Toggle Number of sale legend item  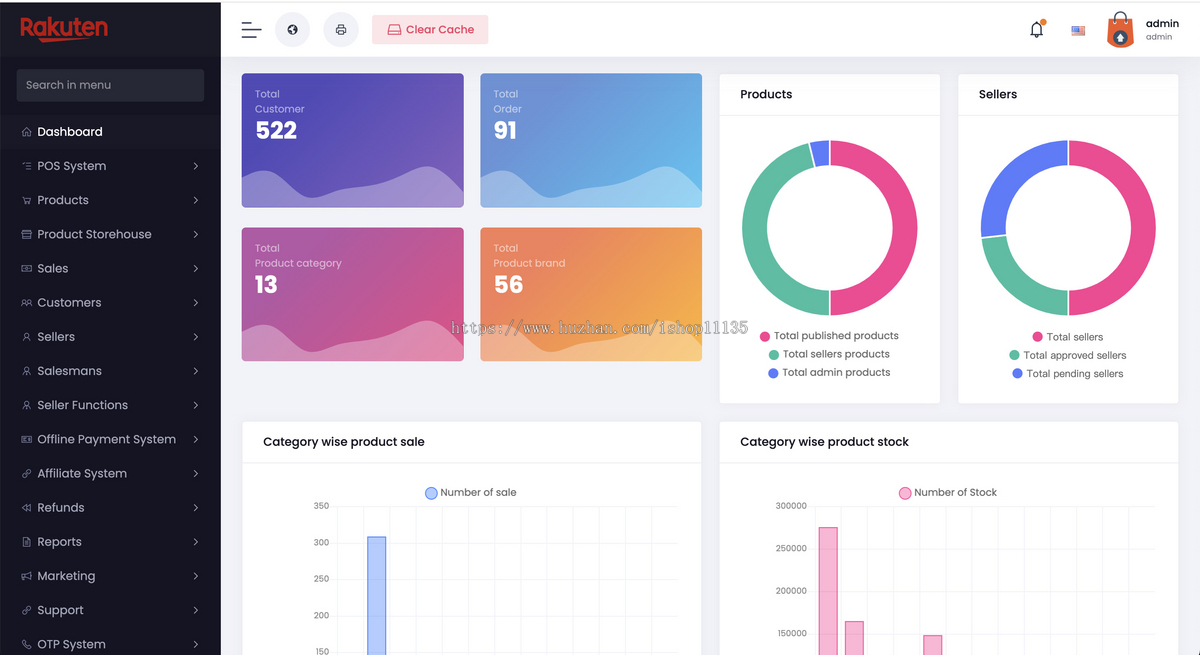(x=471, y=492)
